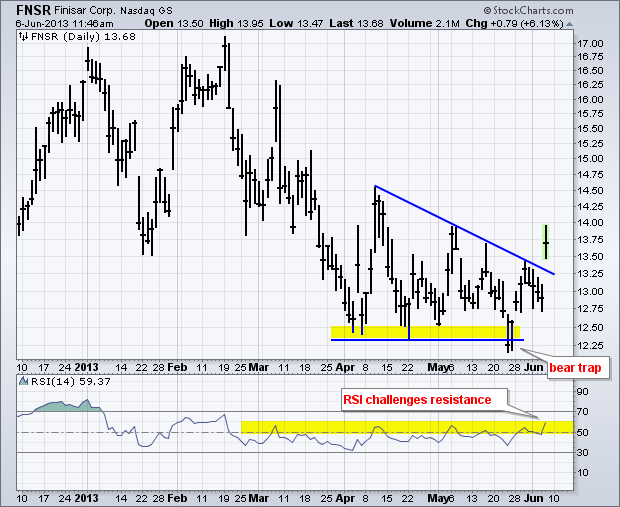This screenshot has height=507, width=620.
Task: Click the 'bear trap' annotation callout
Action: pos(576,368)
